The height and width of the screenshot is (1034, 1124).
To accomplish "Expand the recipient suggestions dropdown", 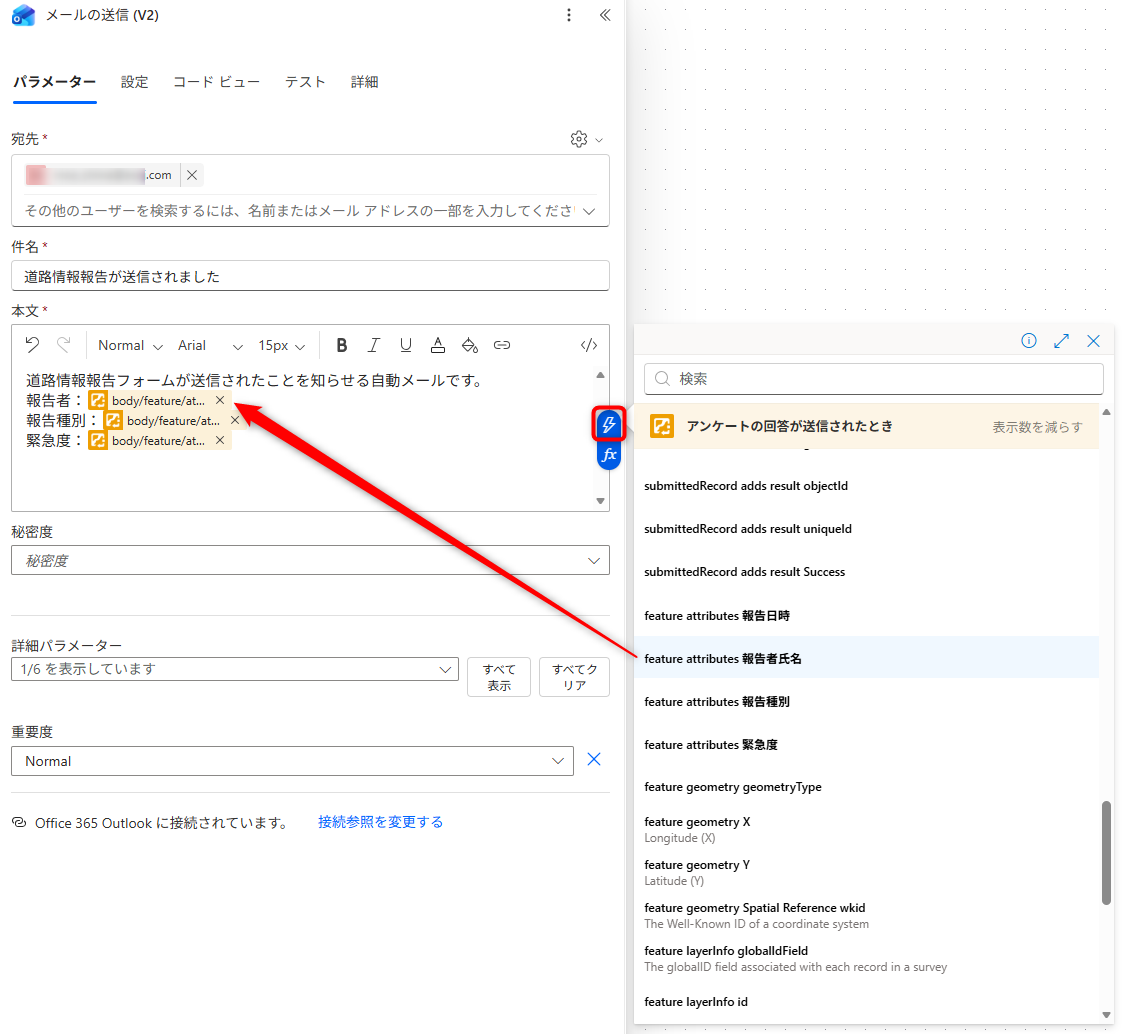I will (x=589, y=211).
